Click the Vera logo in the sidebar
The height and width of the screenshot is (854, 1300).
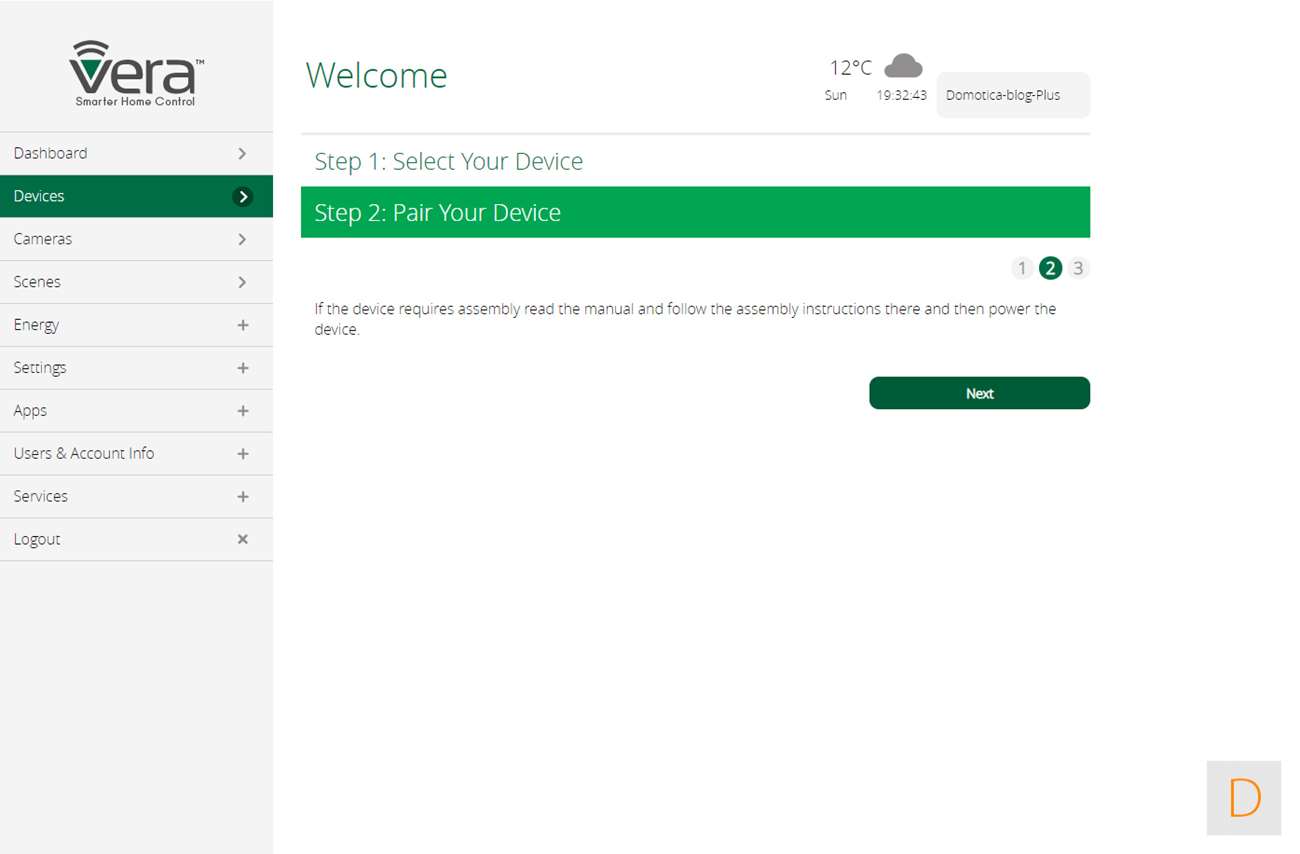(136, 73)
